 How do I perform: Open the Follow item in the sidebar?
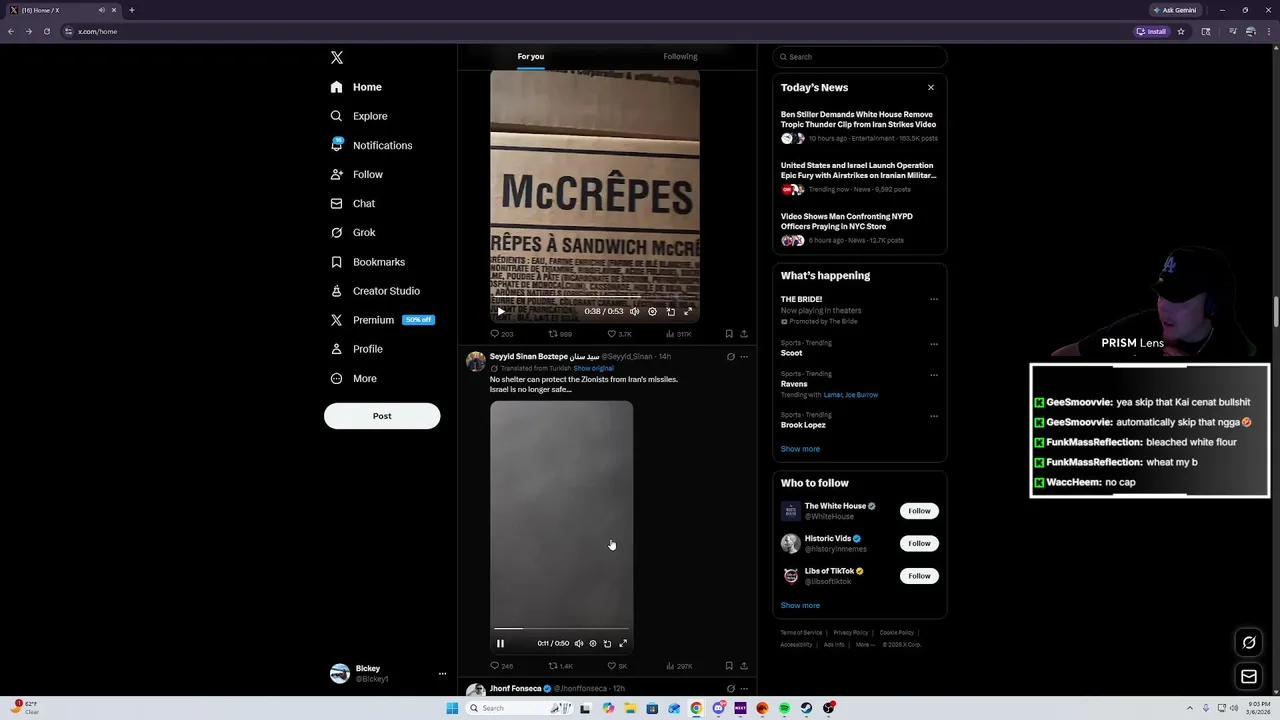pyautogui.click(x=356, y=174)
